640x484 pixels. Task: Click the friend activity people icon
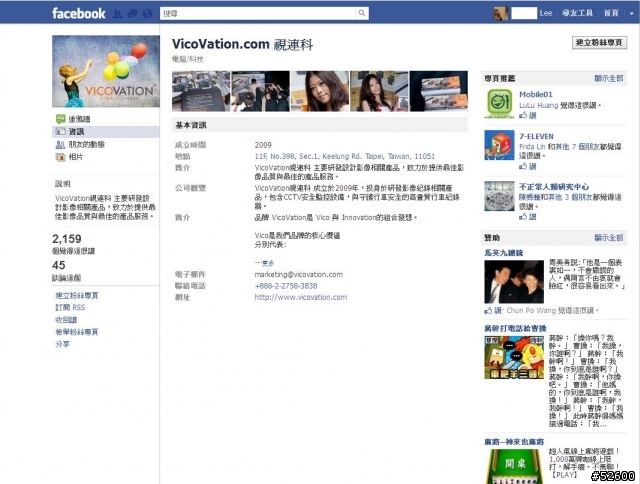coord(60,144)
